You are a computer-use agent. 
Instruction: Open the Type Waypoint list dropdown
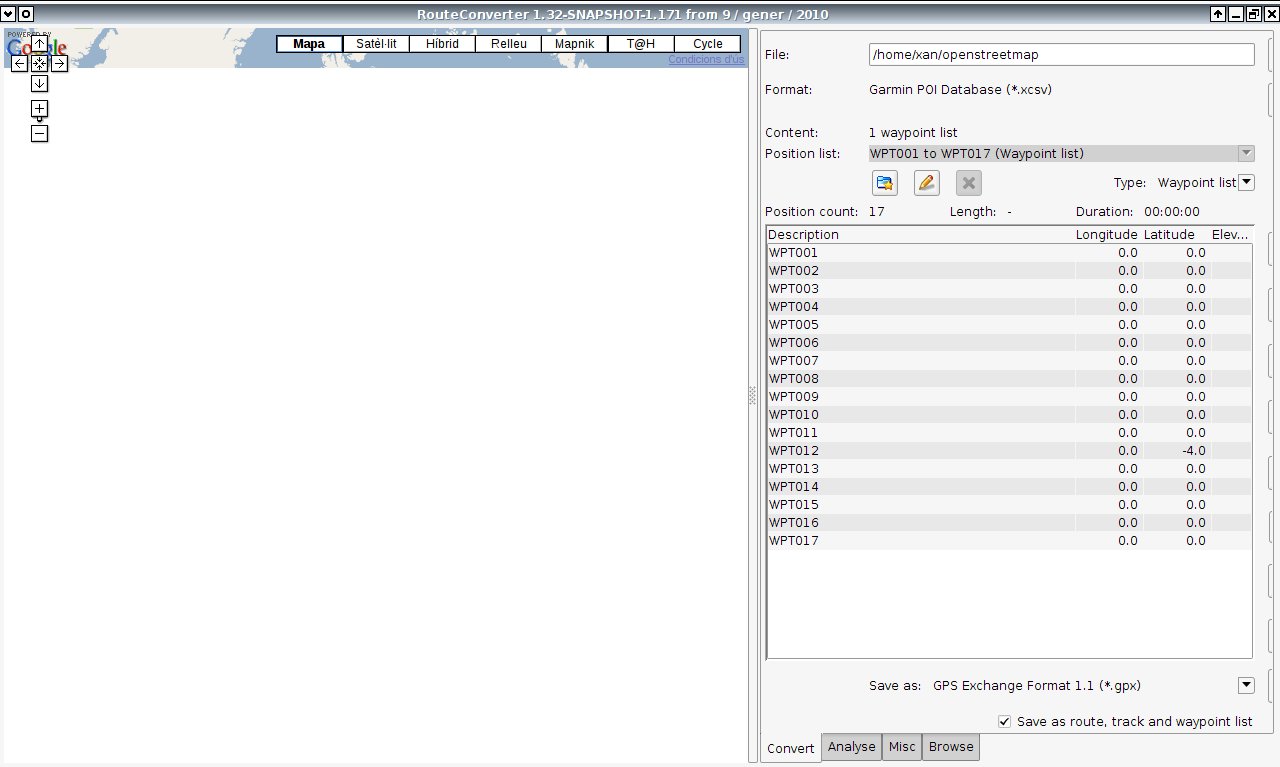click(1246, 182)
